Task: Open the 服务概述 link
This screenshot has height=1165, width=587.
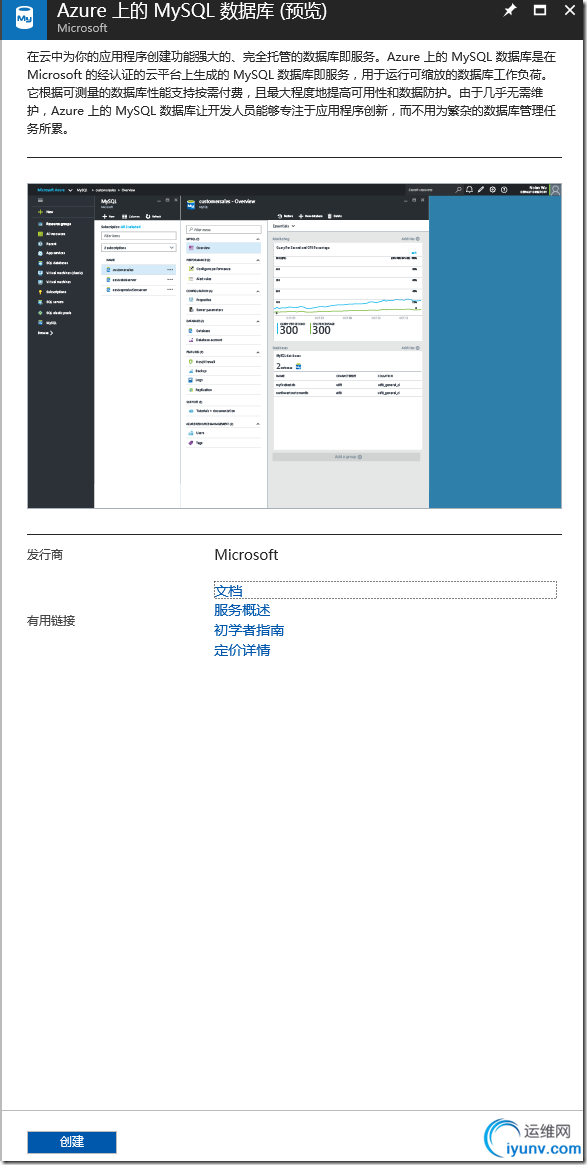Action: [242, 610]
